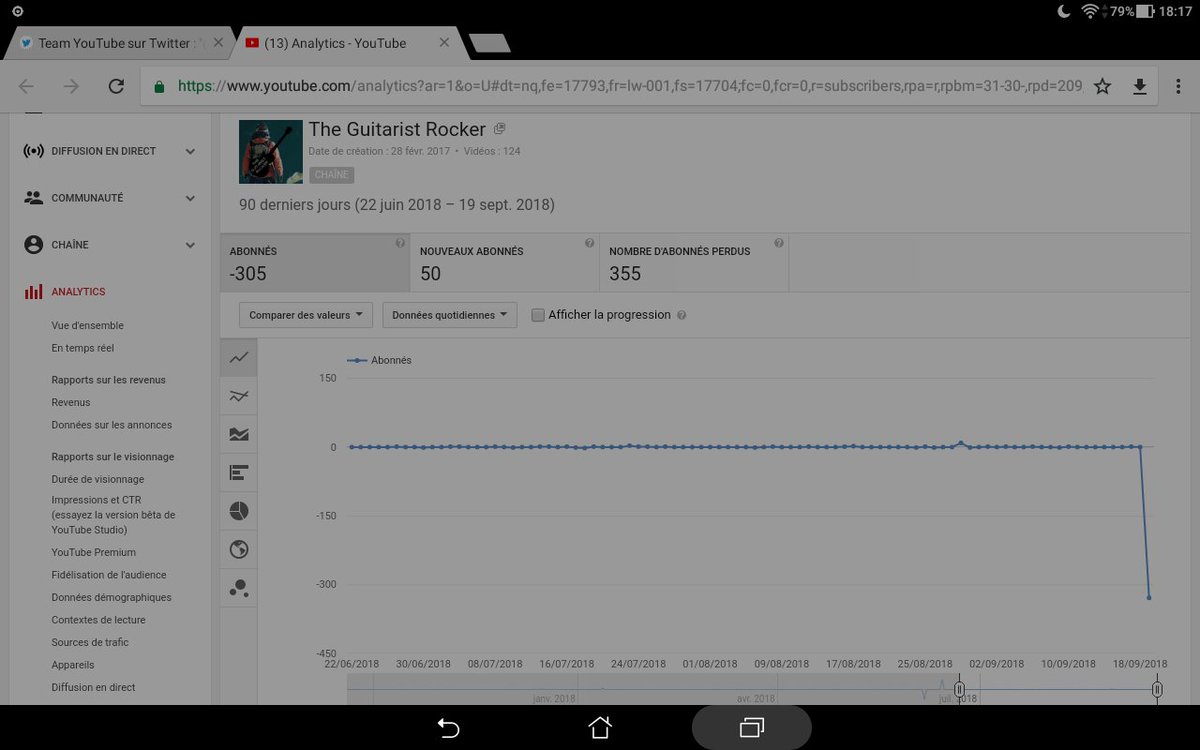
Task: Open Fidélisation de l'audience report
Action: pyautogui.click(x=109, y=575)
